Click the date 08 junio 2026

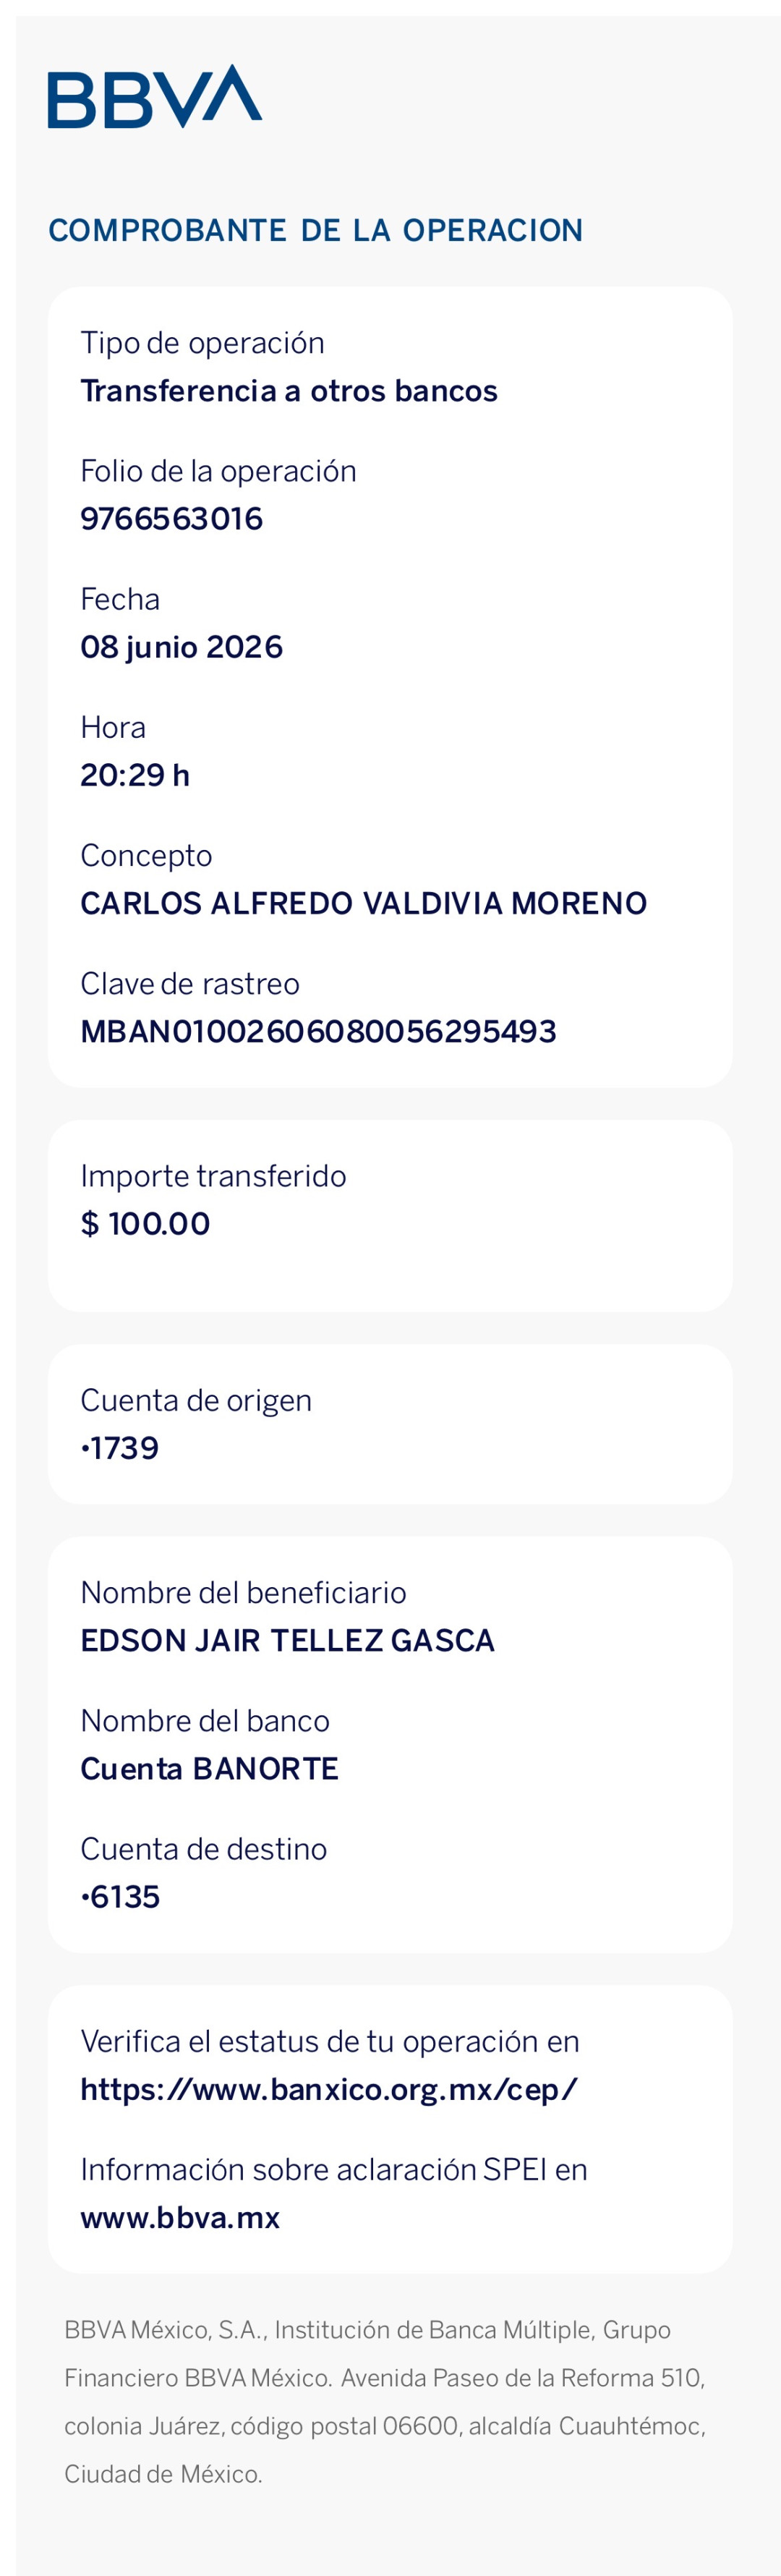pos(181,647)
